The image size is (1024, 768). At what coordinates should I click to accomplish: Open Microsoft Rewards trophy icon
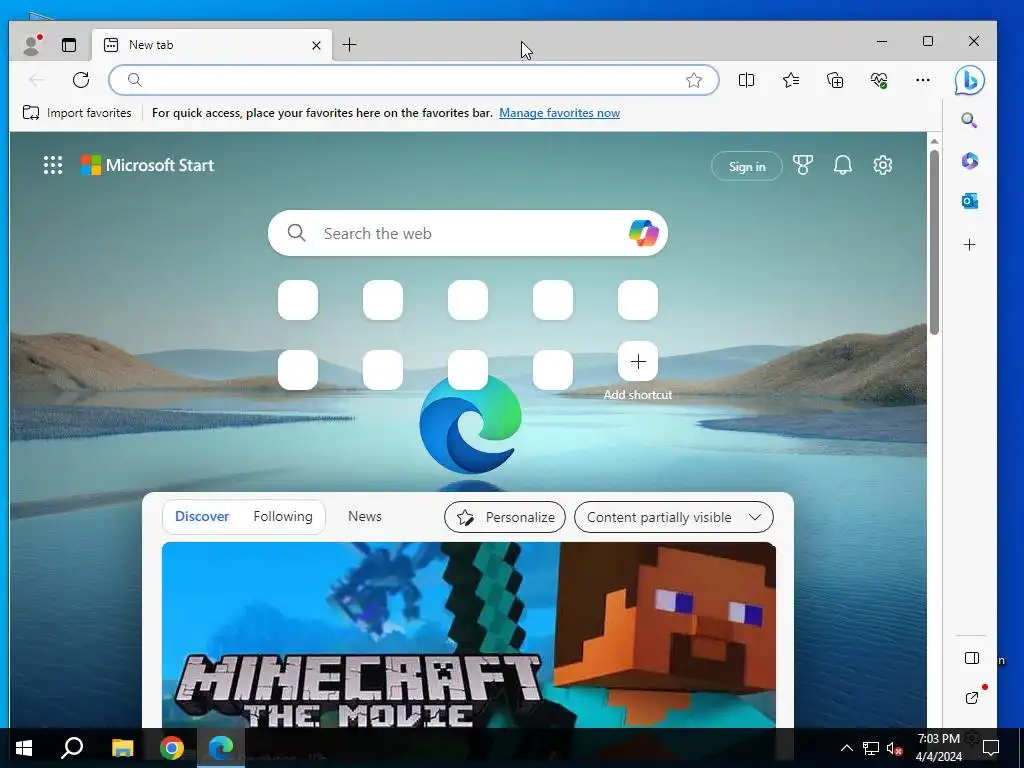(x=803, y=165)
